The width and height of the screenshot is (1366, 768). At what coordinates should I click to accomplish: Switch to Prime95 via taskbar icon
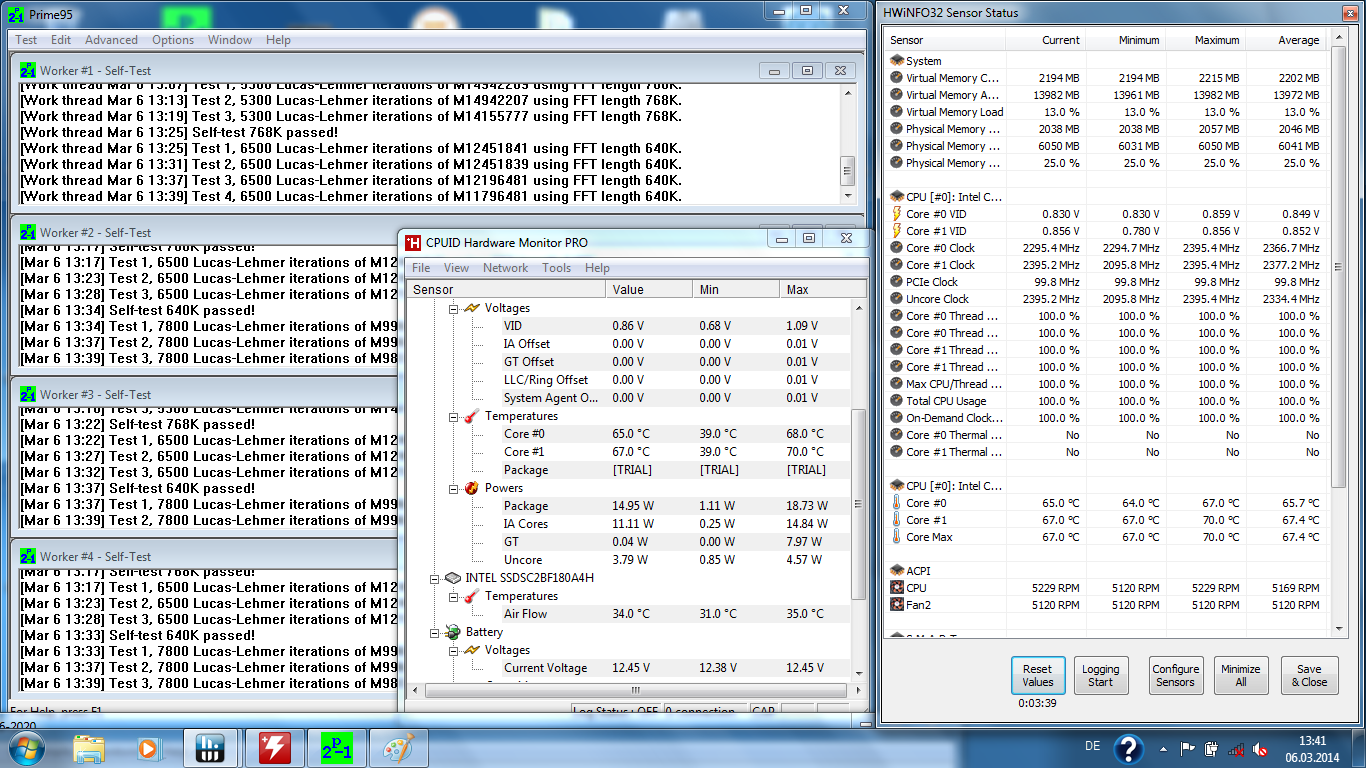(337, 748)
